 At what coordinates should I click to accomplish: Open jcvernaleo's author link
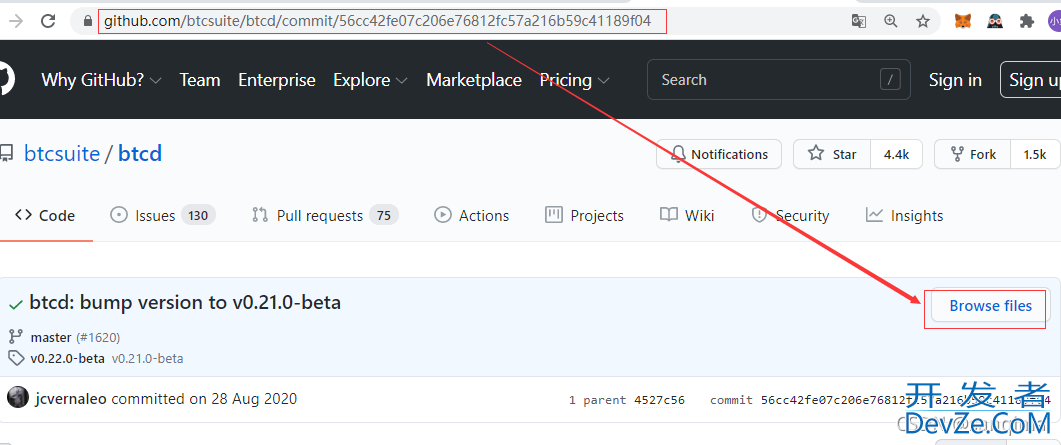[70, 399]
